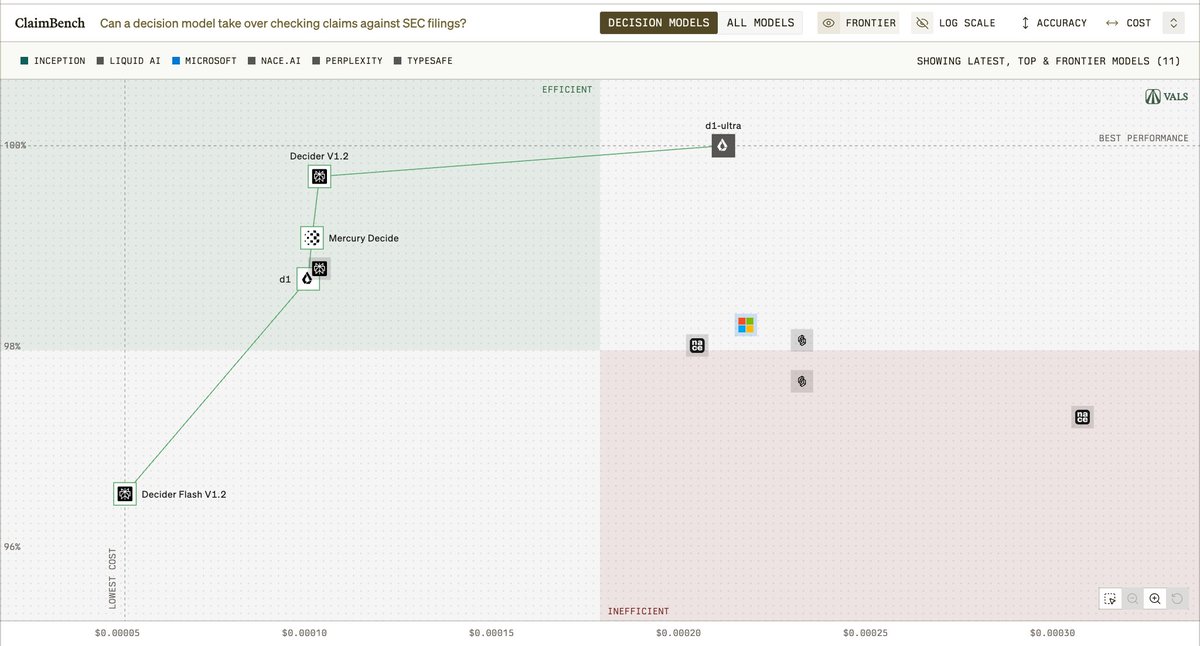Click the 'Mercury Decide' label text
1200x646 pixels.
364,238
